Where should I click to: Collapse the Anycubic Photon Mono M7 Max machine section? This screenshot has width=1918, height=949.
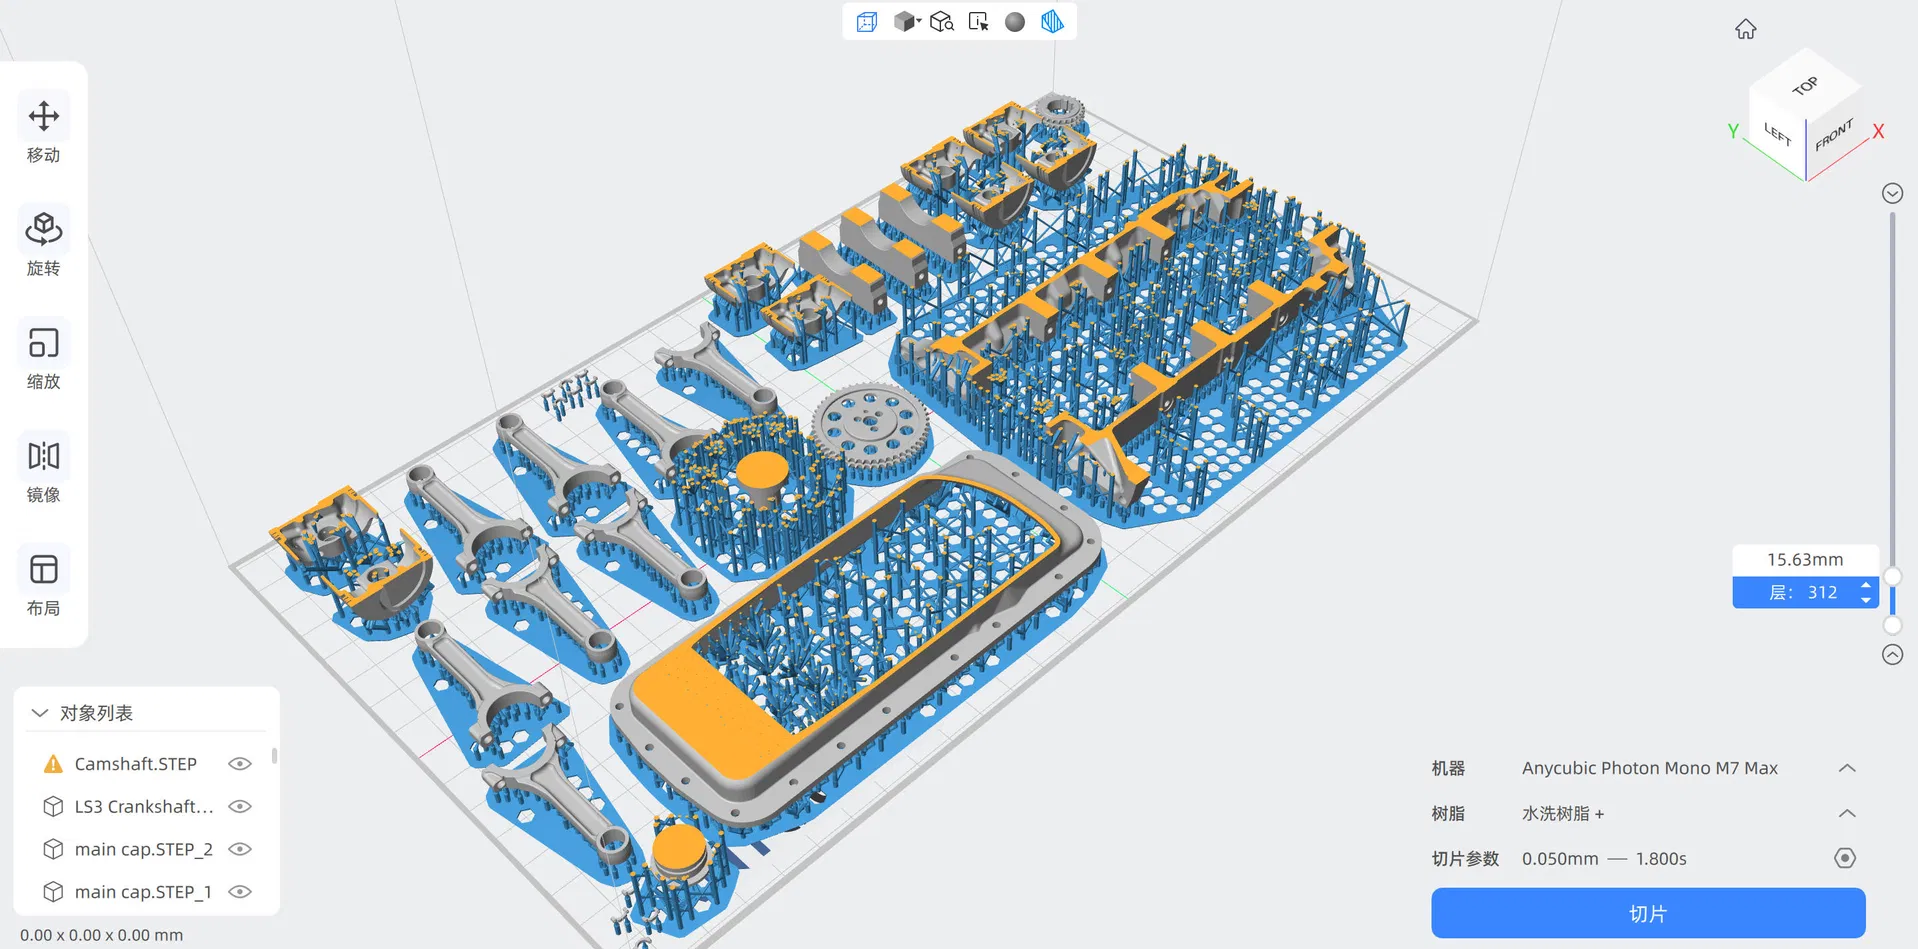[x=1846, y=768]
